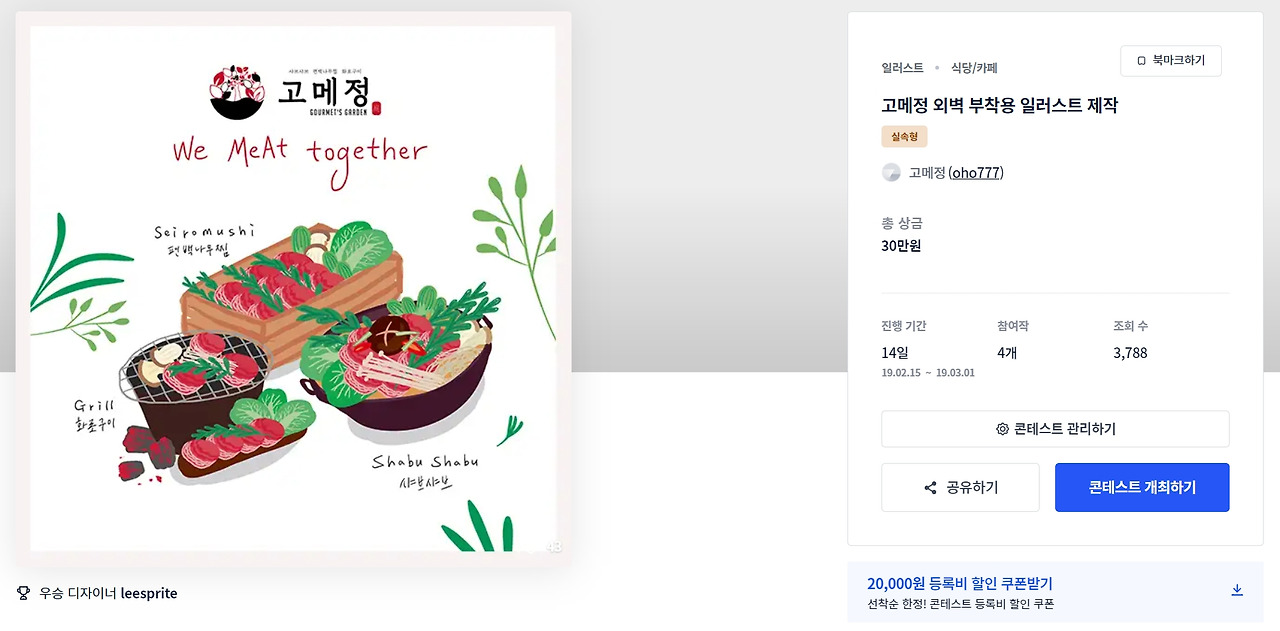Click the 고메정 round profile avatar

pyautogui.click(x=891, y=172)
